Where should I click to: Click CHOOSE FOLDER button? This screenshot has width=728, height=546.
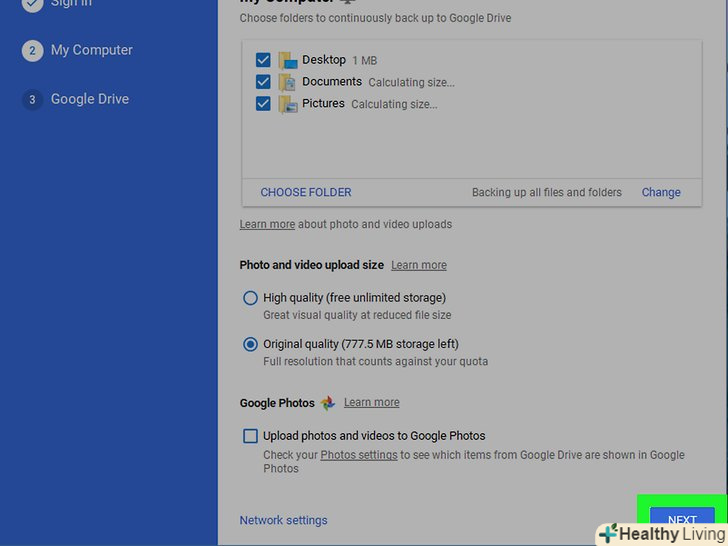click(306, 192)
